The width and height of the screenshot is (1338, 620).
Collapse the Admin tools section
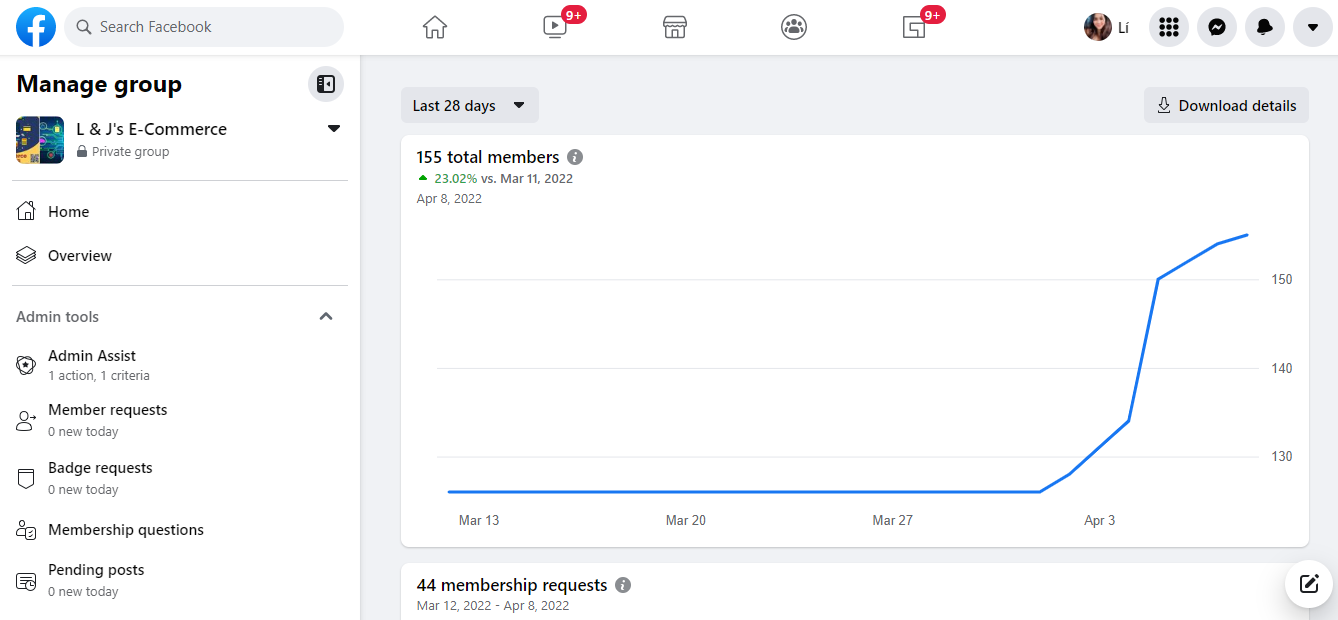click(x=326, y=316)
